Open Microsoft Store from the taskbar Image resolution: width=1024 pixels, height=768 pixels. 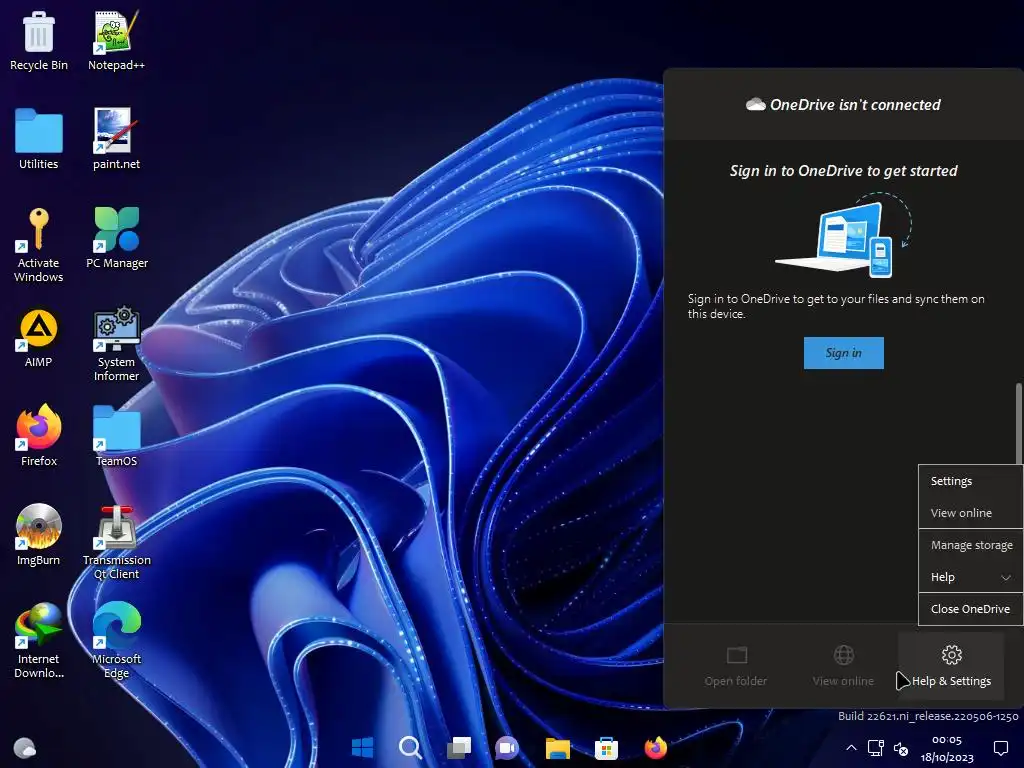point(606,747)
